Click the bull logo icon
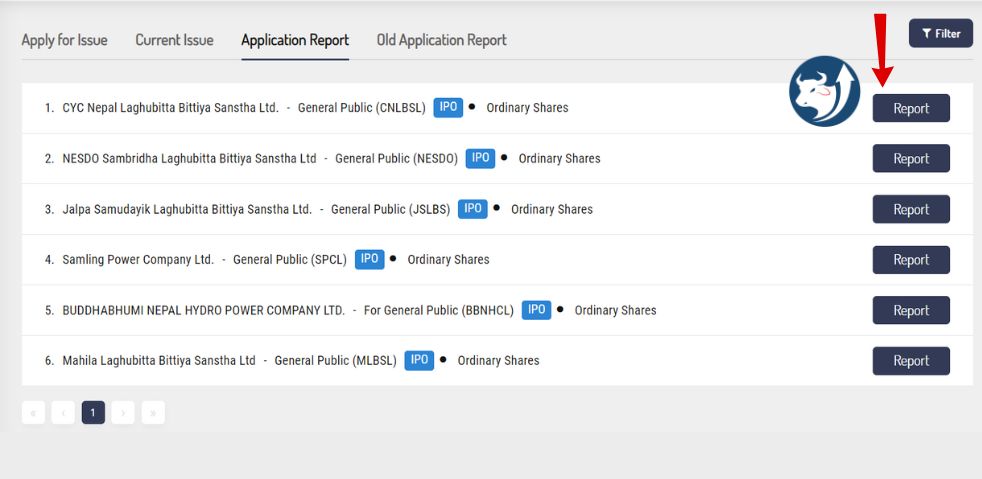Image resolution: width=982 pixels, height=479 pixels. click(824, 91)
